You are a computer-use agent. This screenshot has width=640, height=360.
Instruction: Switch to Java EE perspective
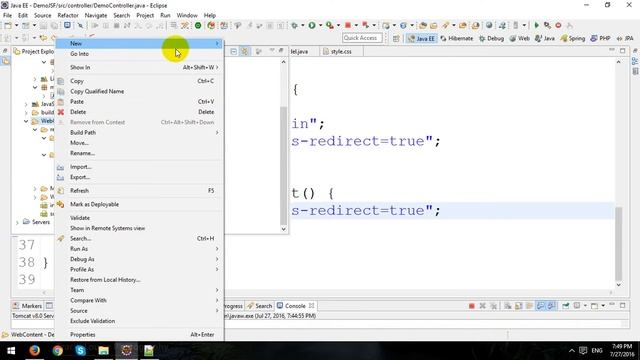pyautogui.click(x=421, y=38)
